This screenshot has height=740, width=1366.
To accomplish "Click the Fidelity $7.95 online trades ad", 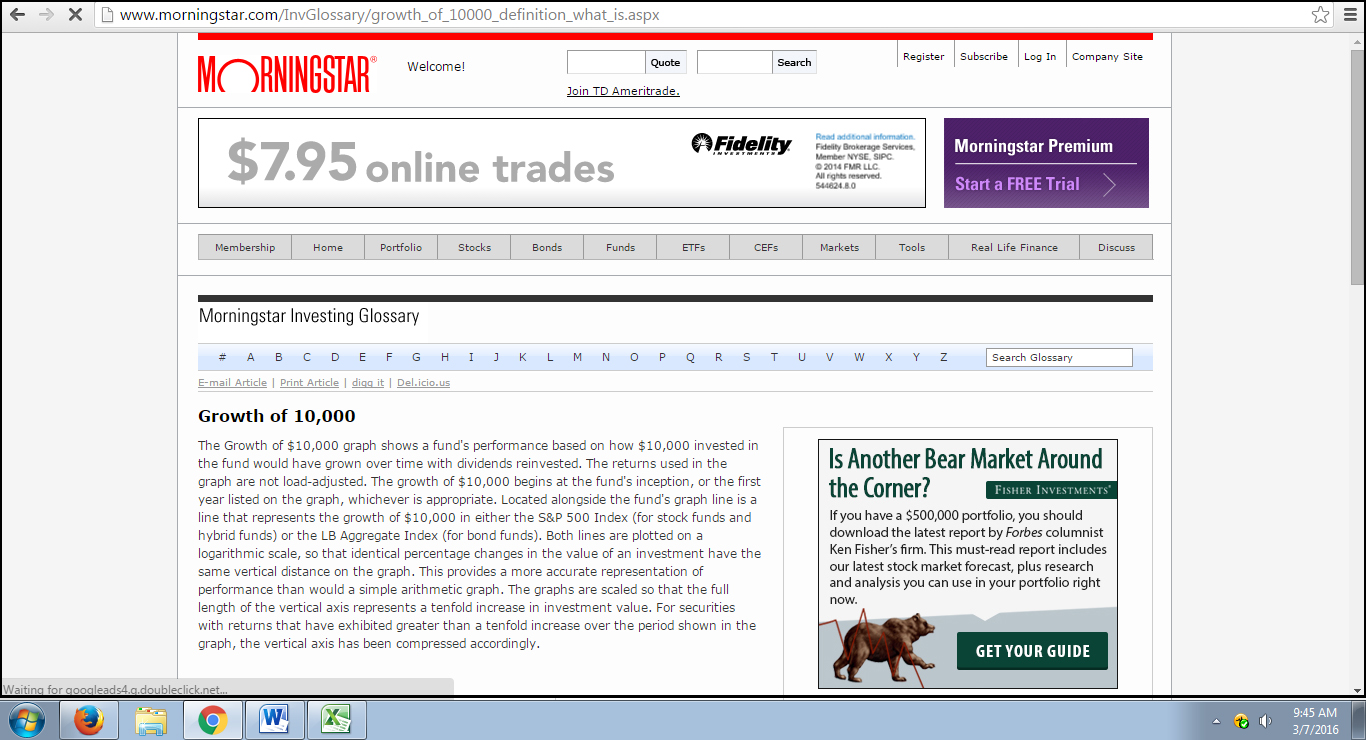I will pos(561,163).
